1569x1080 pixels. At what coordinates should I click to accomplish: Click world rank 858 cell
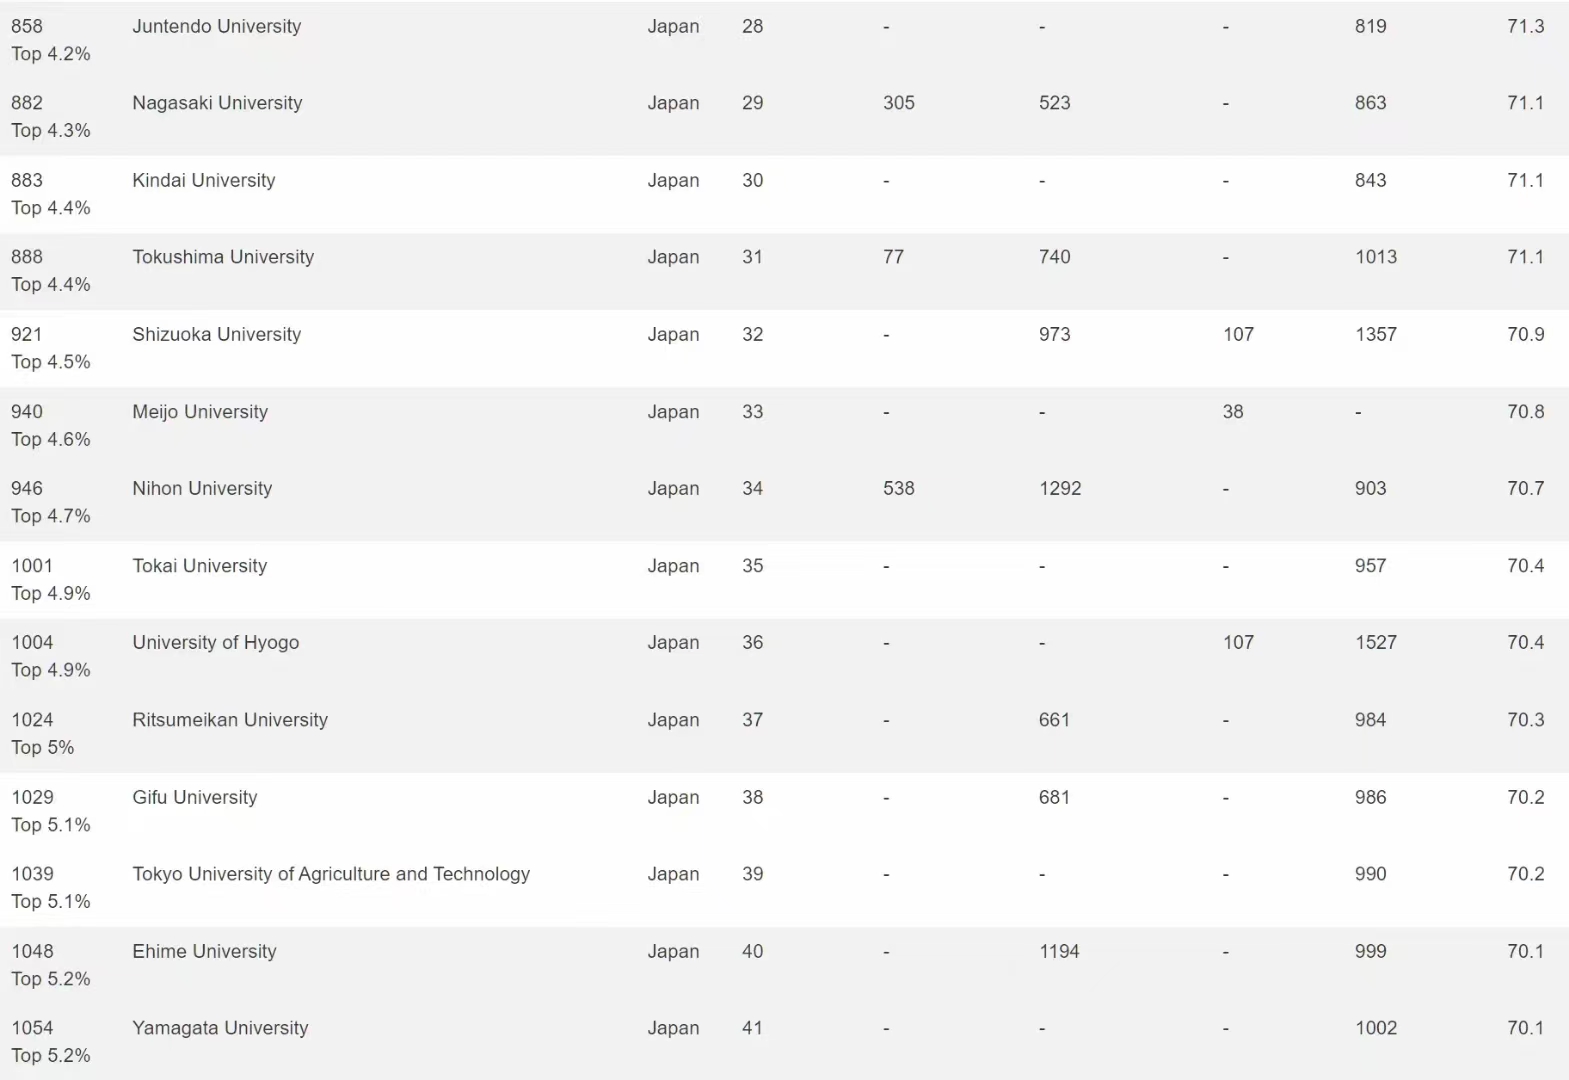click(27, 27)
